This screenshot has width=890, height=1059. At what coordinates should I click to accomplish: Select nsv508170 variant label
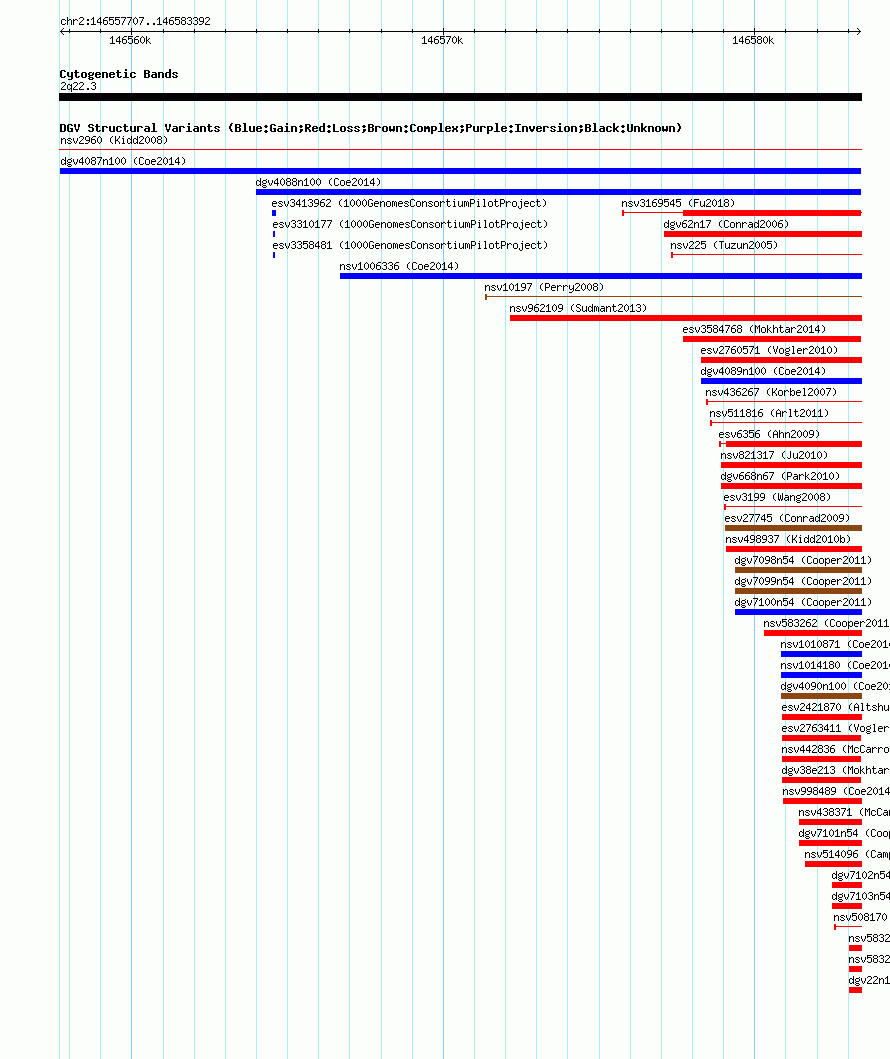tap(860, 916)
